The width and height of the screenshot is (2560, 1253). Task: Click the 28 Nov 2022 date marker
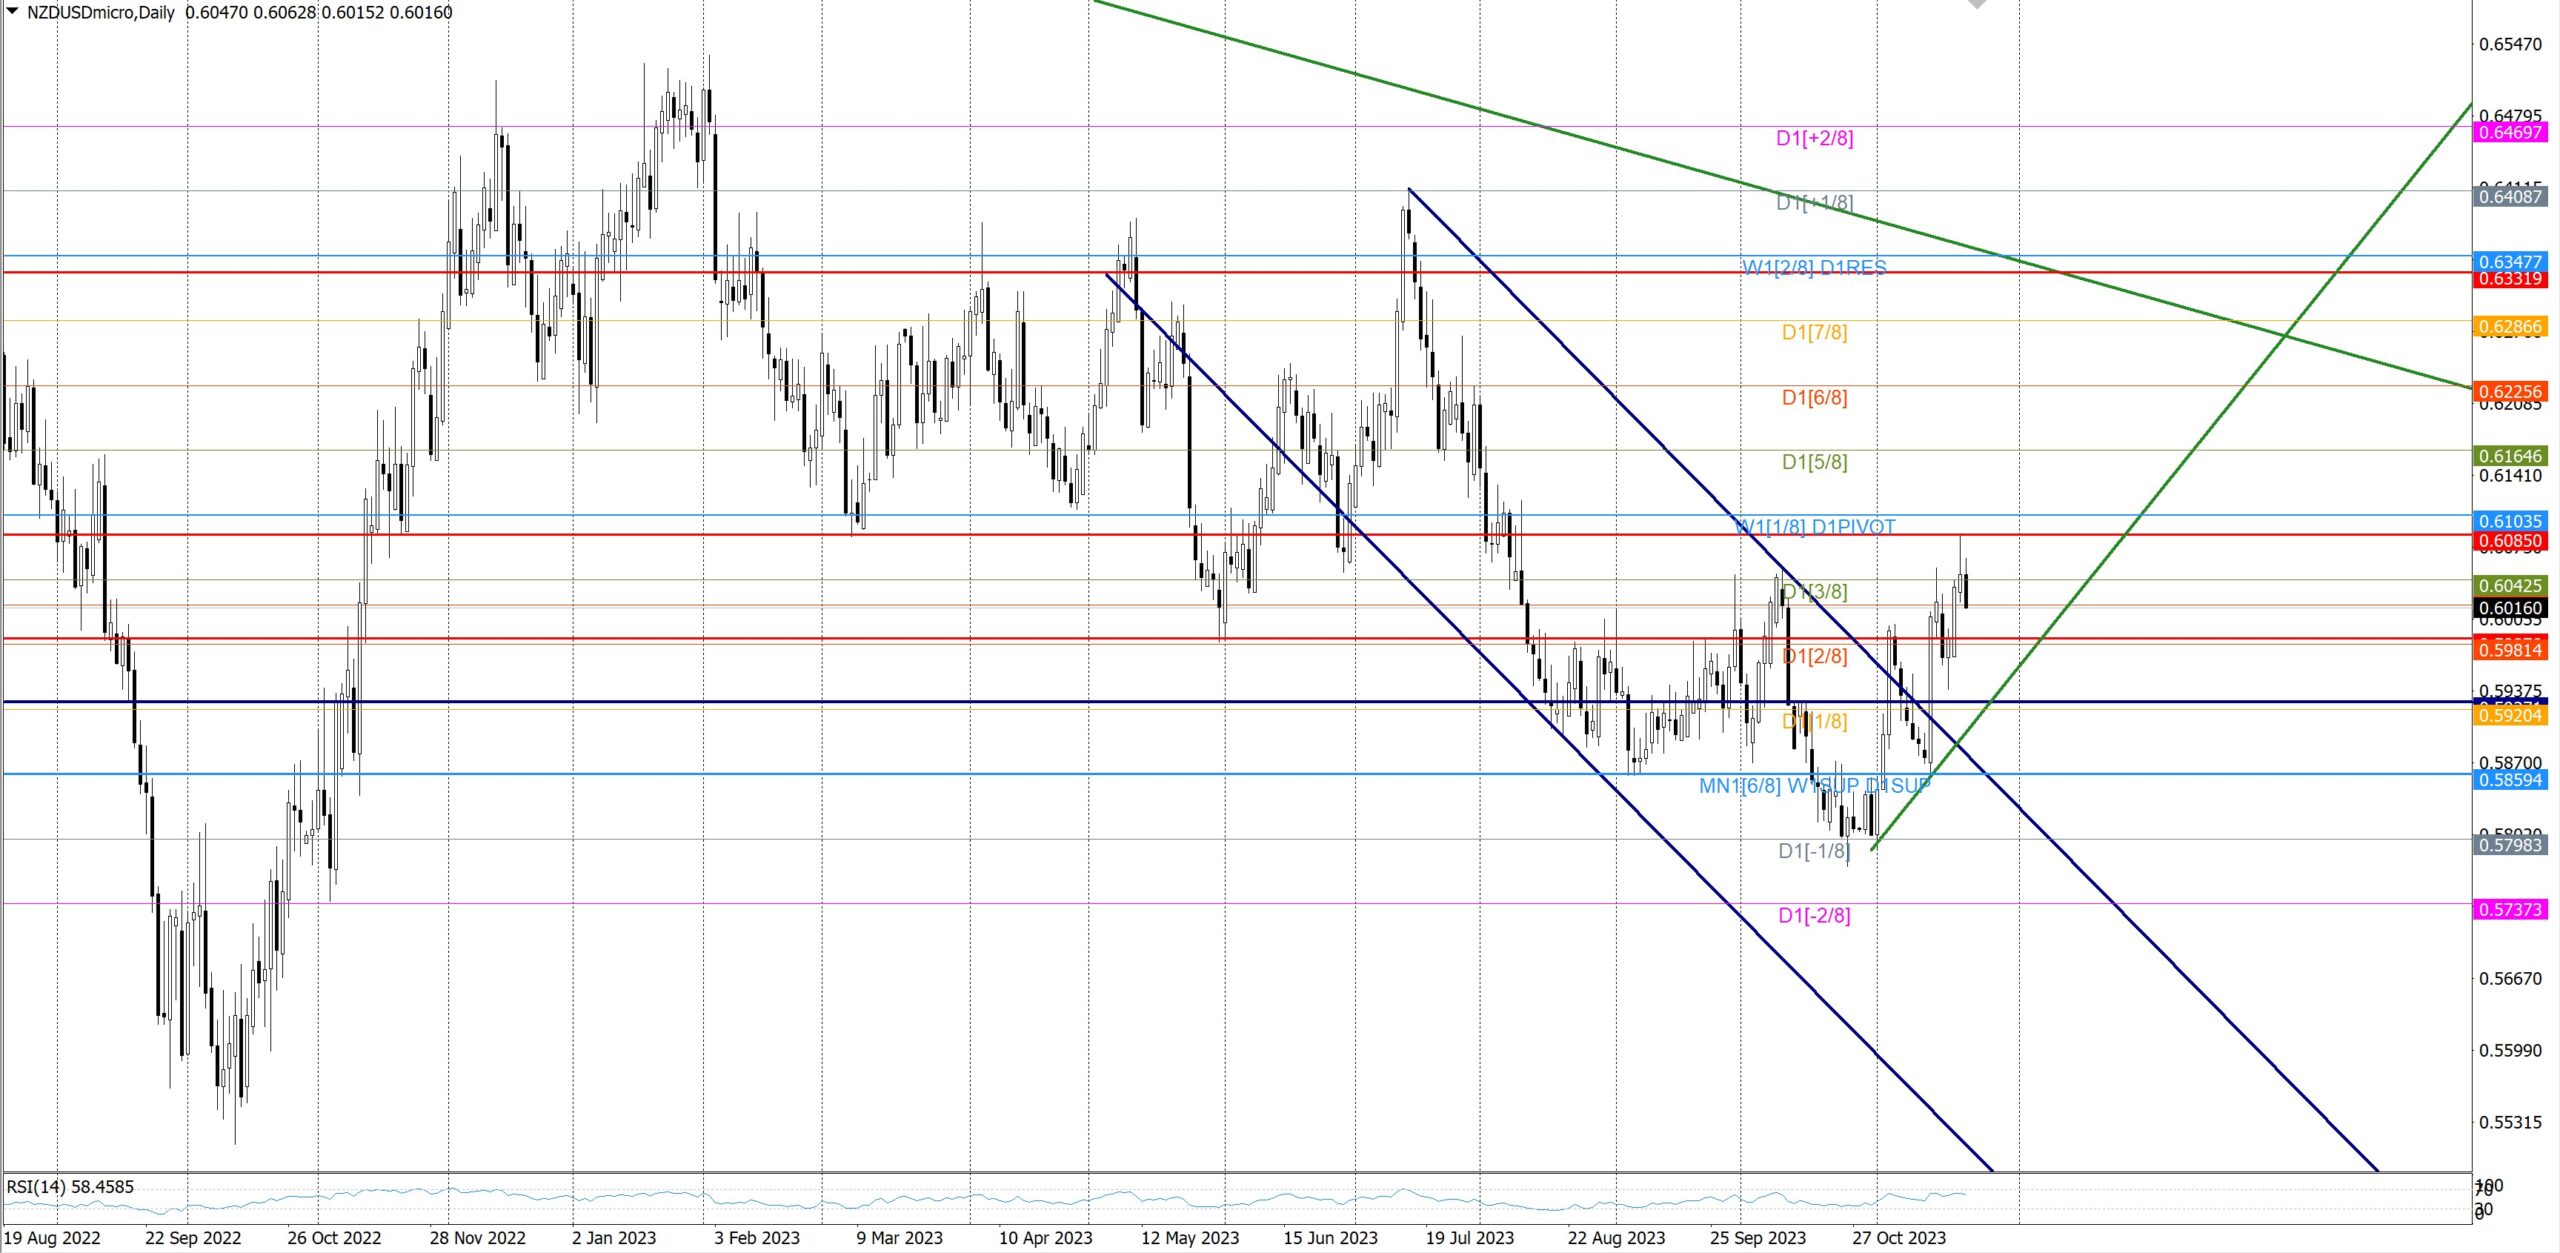point(477,1238)
